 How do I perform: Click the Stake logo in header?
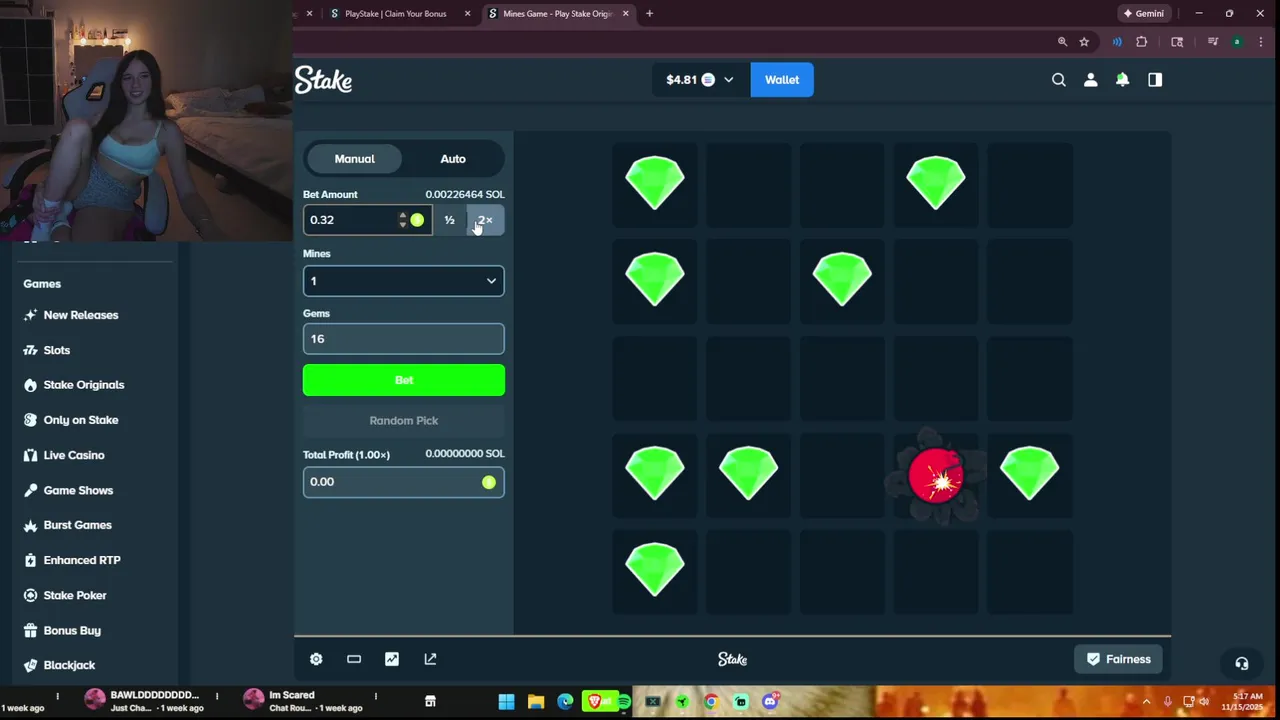pyautogui.click(x=323, y=80)
